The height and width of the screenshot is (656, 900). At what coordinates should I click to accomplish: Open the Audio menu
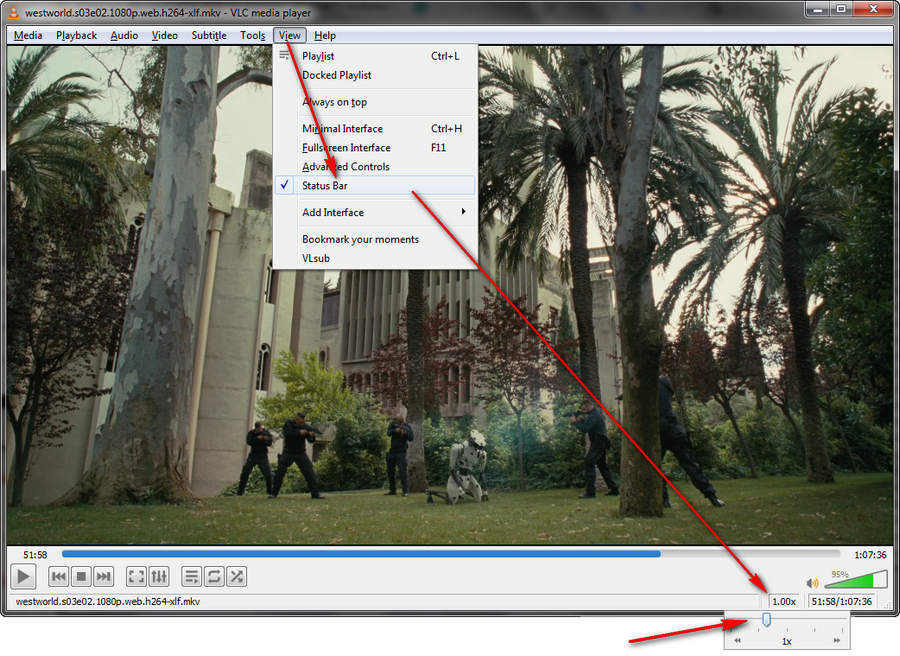(x=124, y=36)
